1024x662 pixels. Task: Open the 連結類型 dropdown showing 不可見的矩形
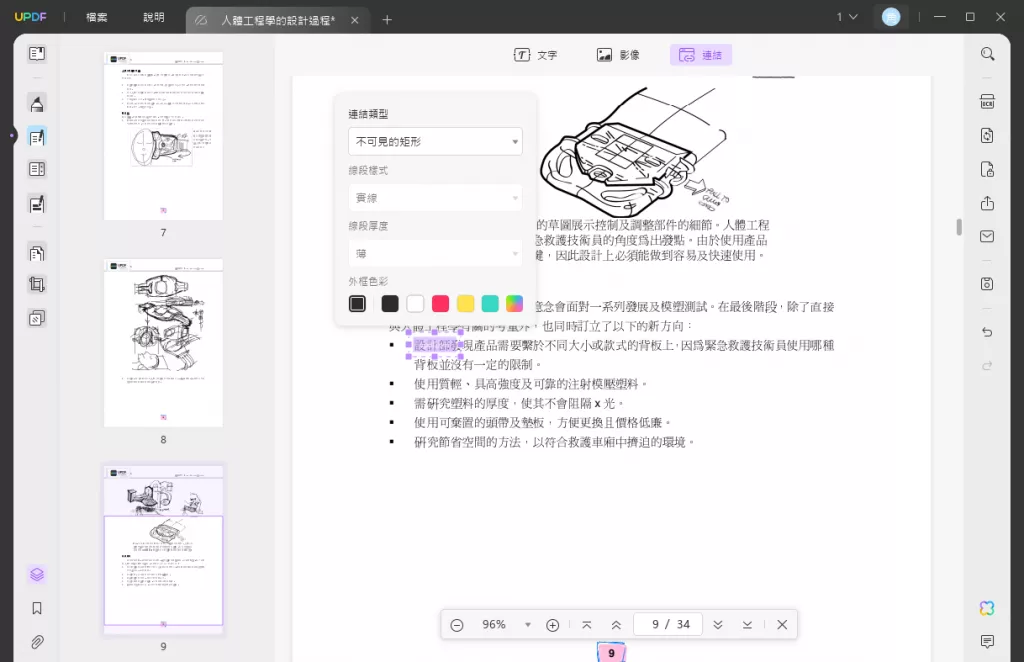pos(436,142)
